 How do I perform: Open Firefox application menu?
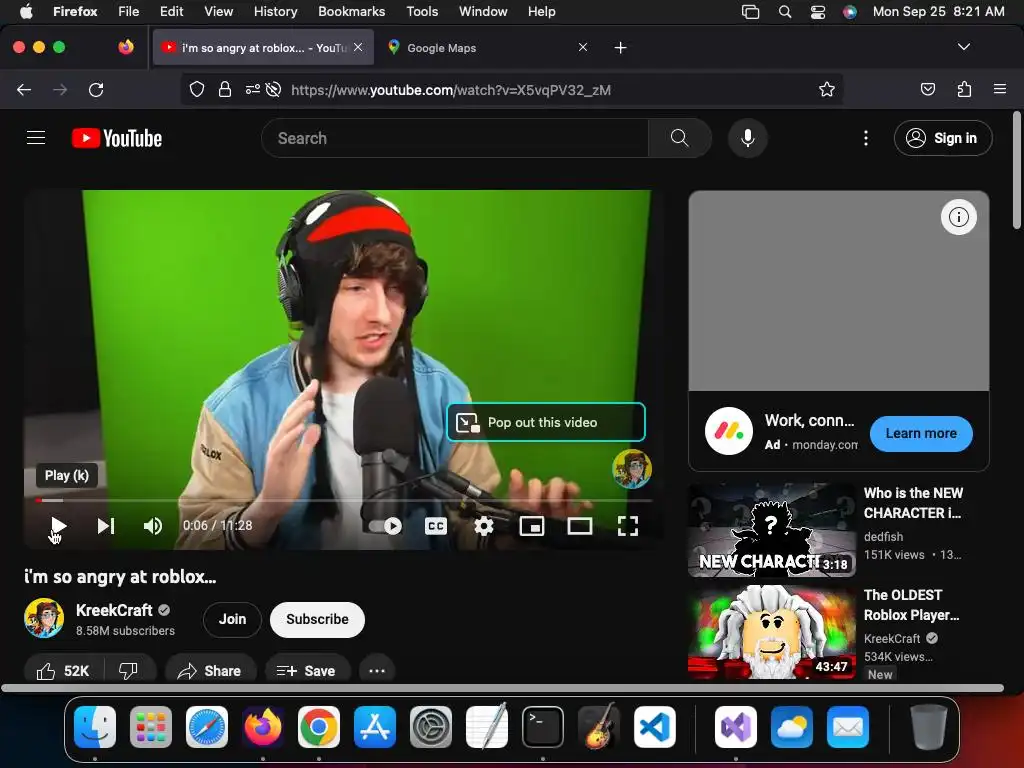pos(1000,89)
